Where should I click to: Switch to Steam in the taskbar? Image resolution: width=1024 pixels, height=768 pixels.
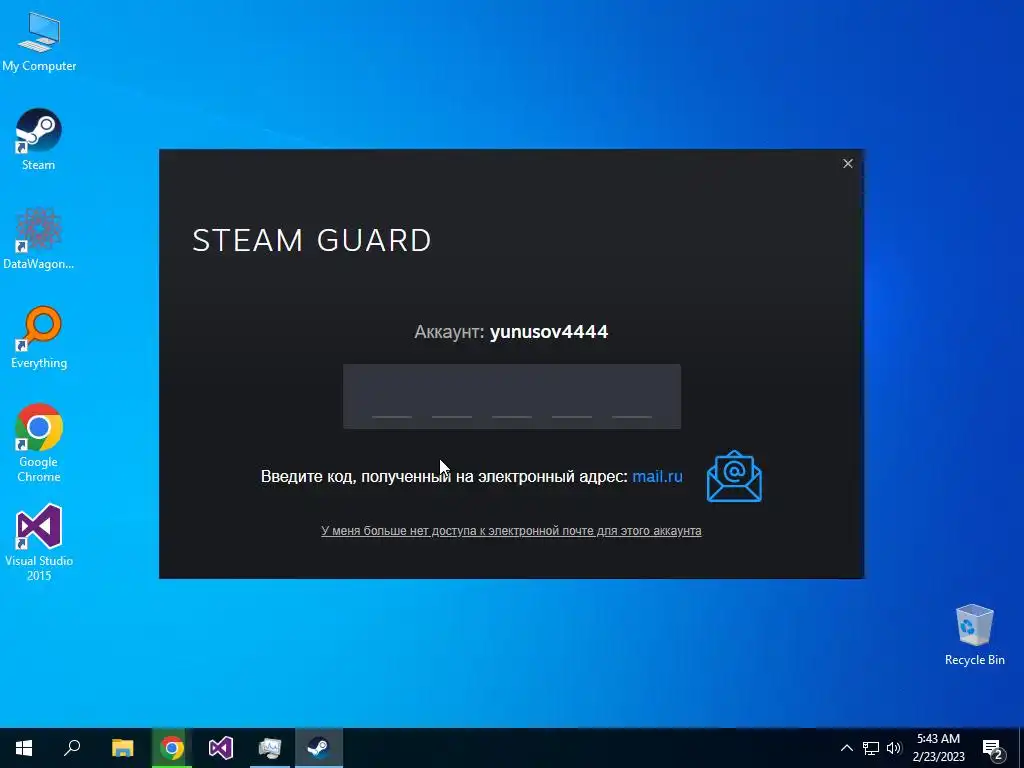[x=319, y=748]
